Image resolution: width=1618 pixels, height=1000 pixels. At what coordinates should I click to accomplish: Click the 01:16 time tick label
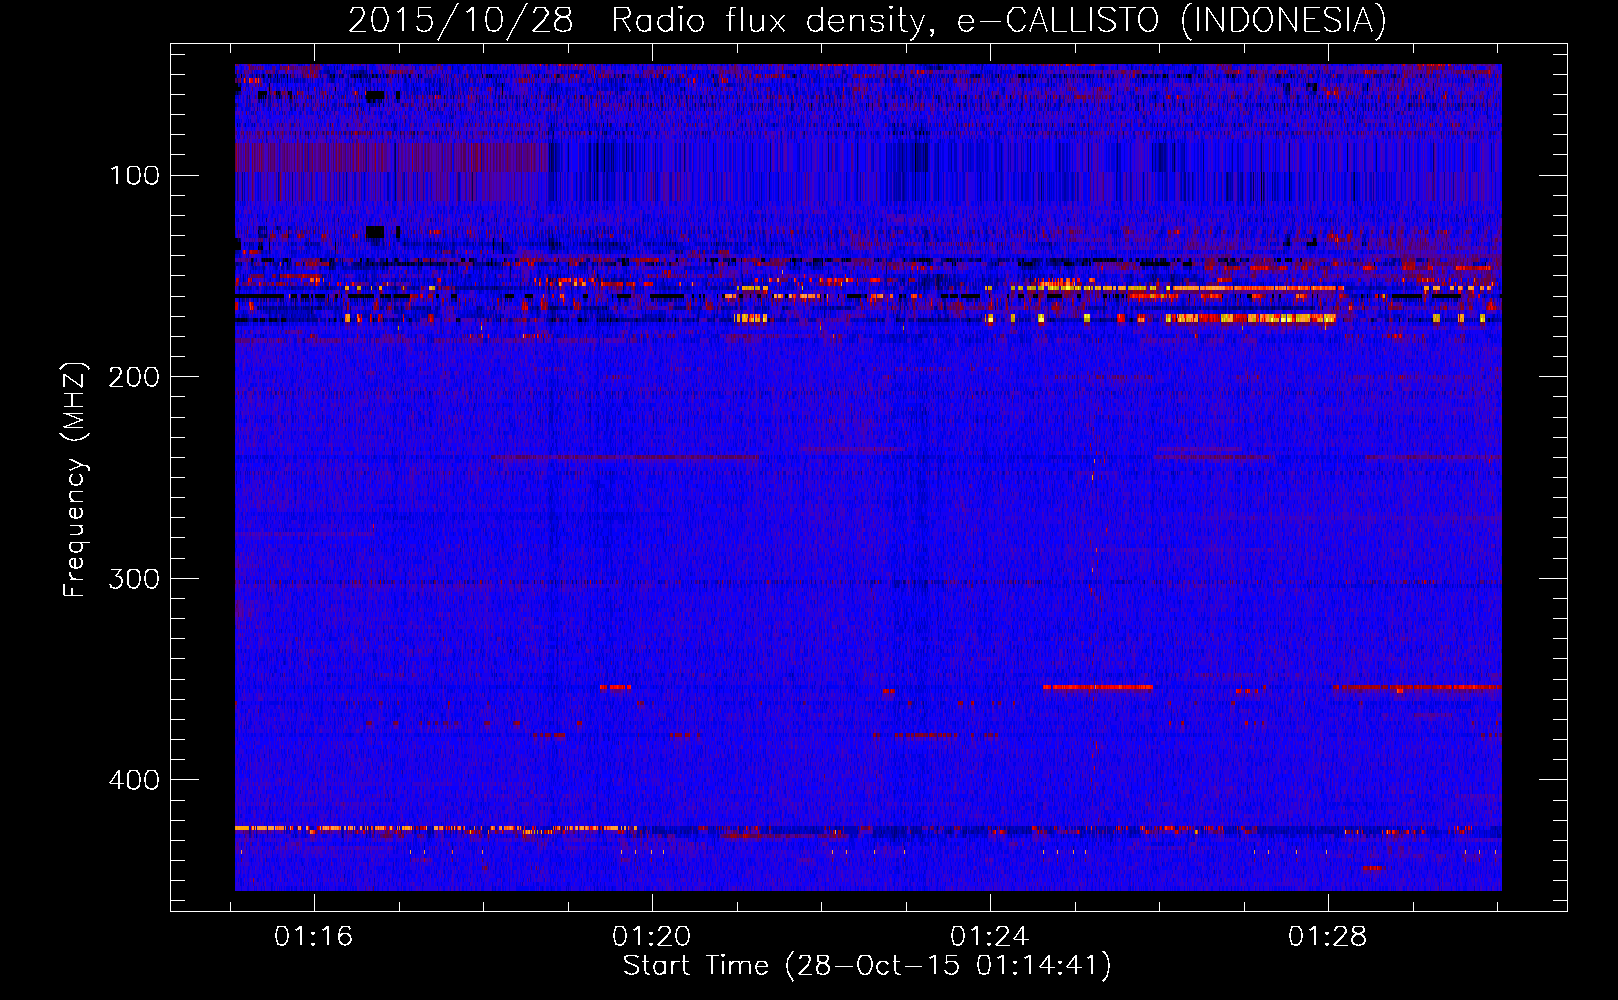point(314,937)
